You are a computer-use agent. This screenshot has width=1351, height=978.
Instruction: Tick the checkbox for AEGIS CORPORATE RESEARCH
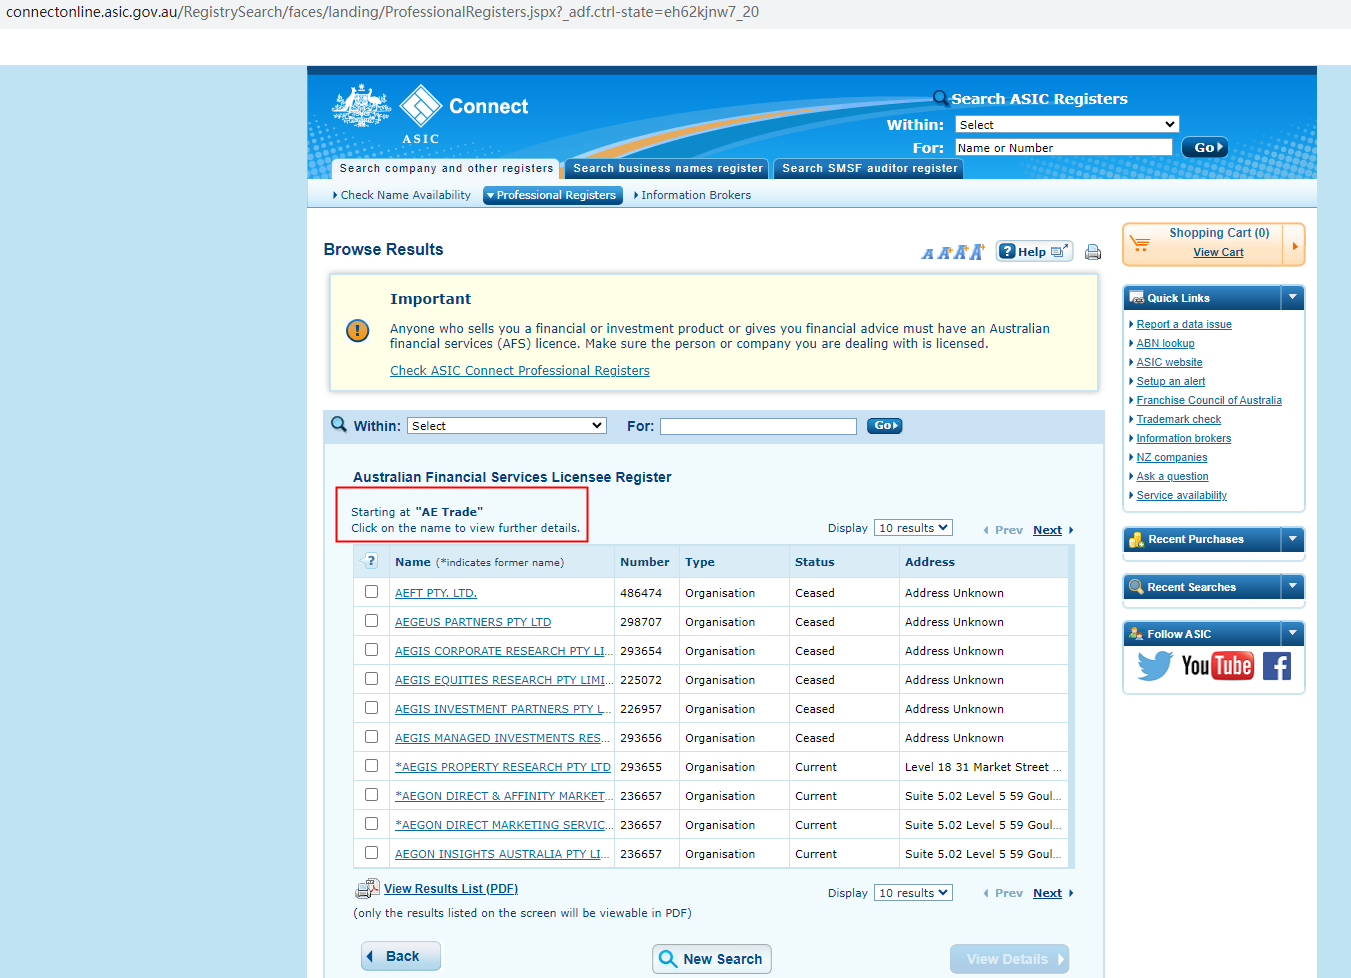[371, 649]
